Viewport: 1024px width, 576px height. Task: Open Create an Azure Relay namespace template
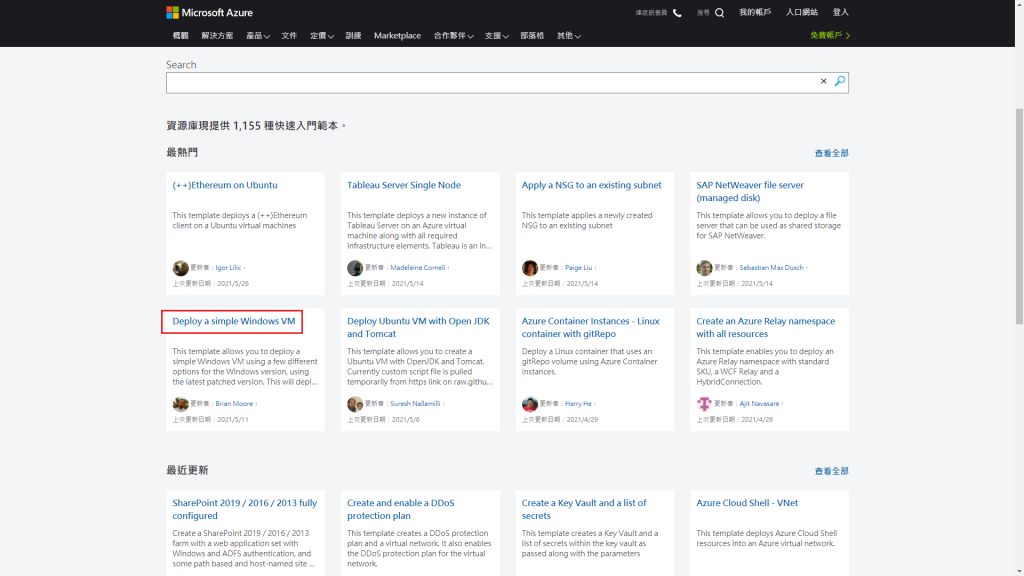[765, 327]
